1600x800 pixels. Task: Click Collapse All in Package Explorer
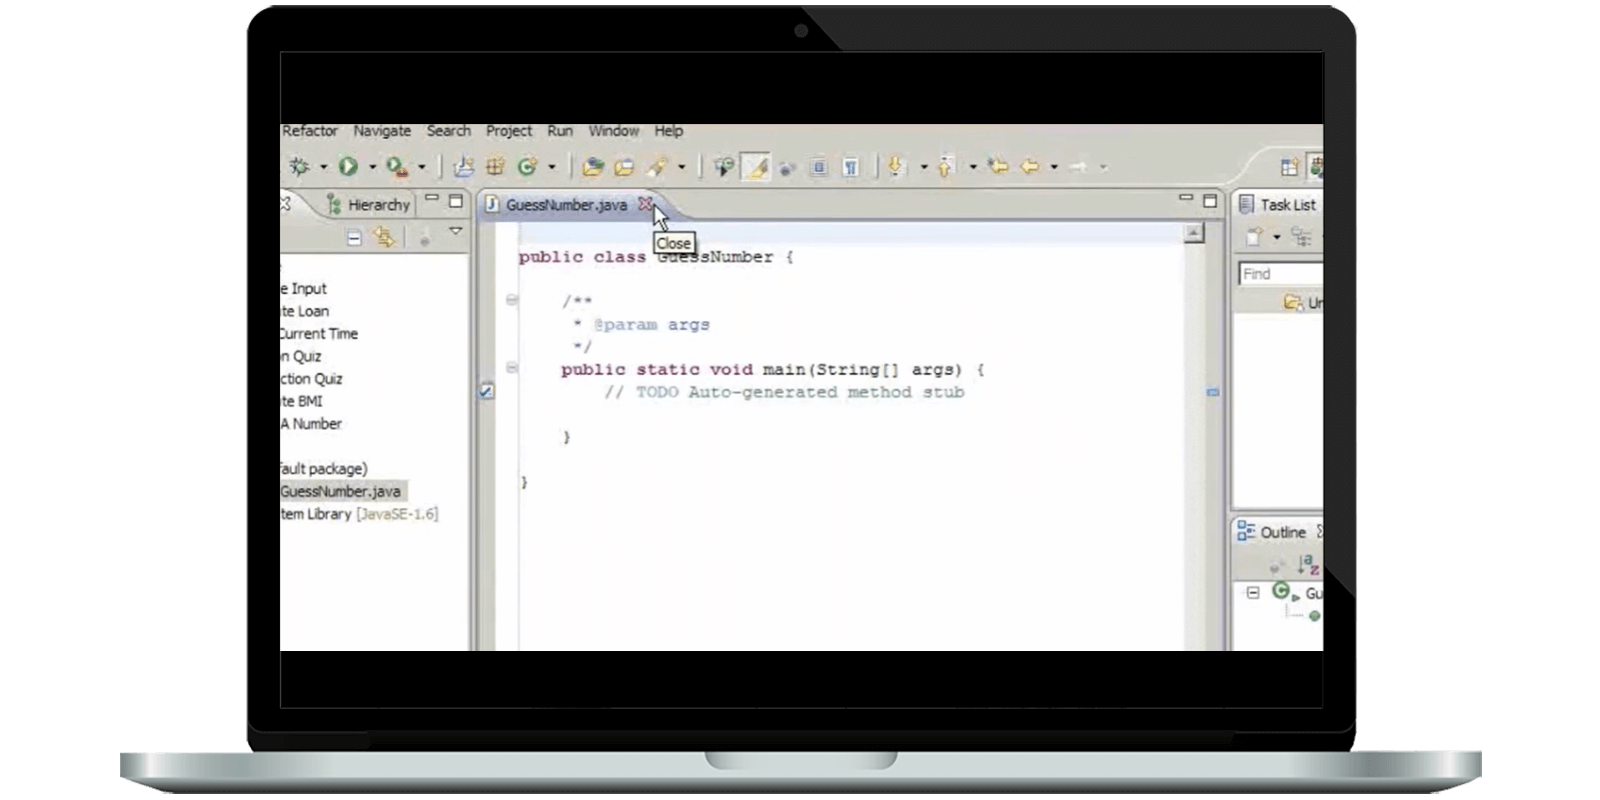click(354, 237)
